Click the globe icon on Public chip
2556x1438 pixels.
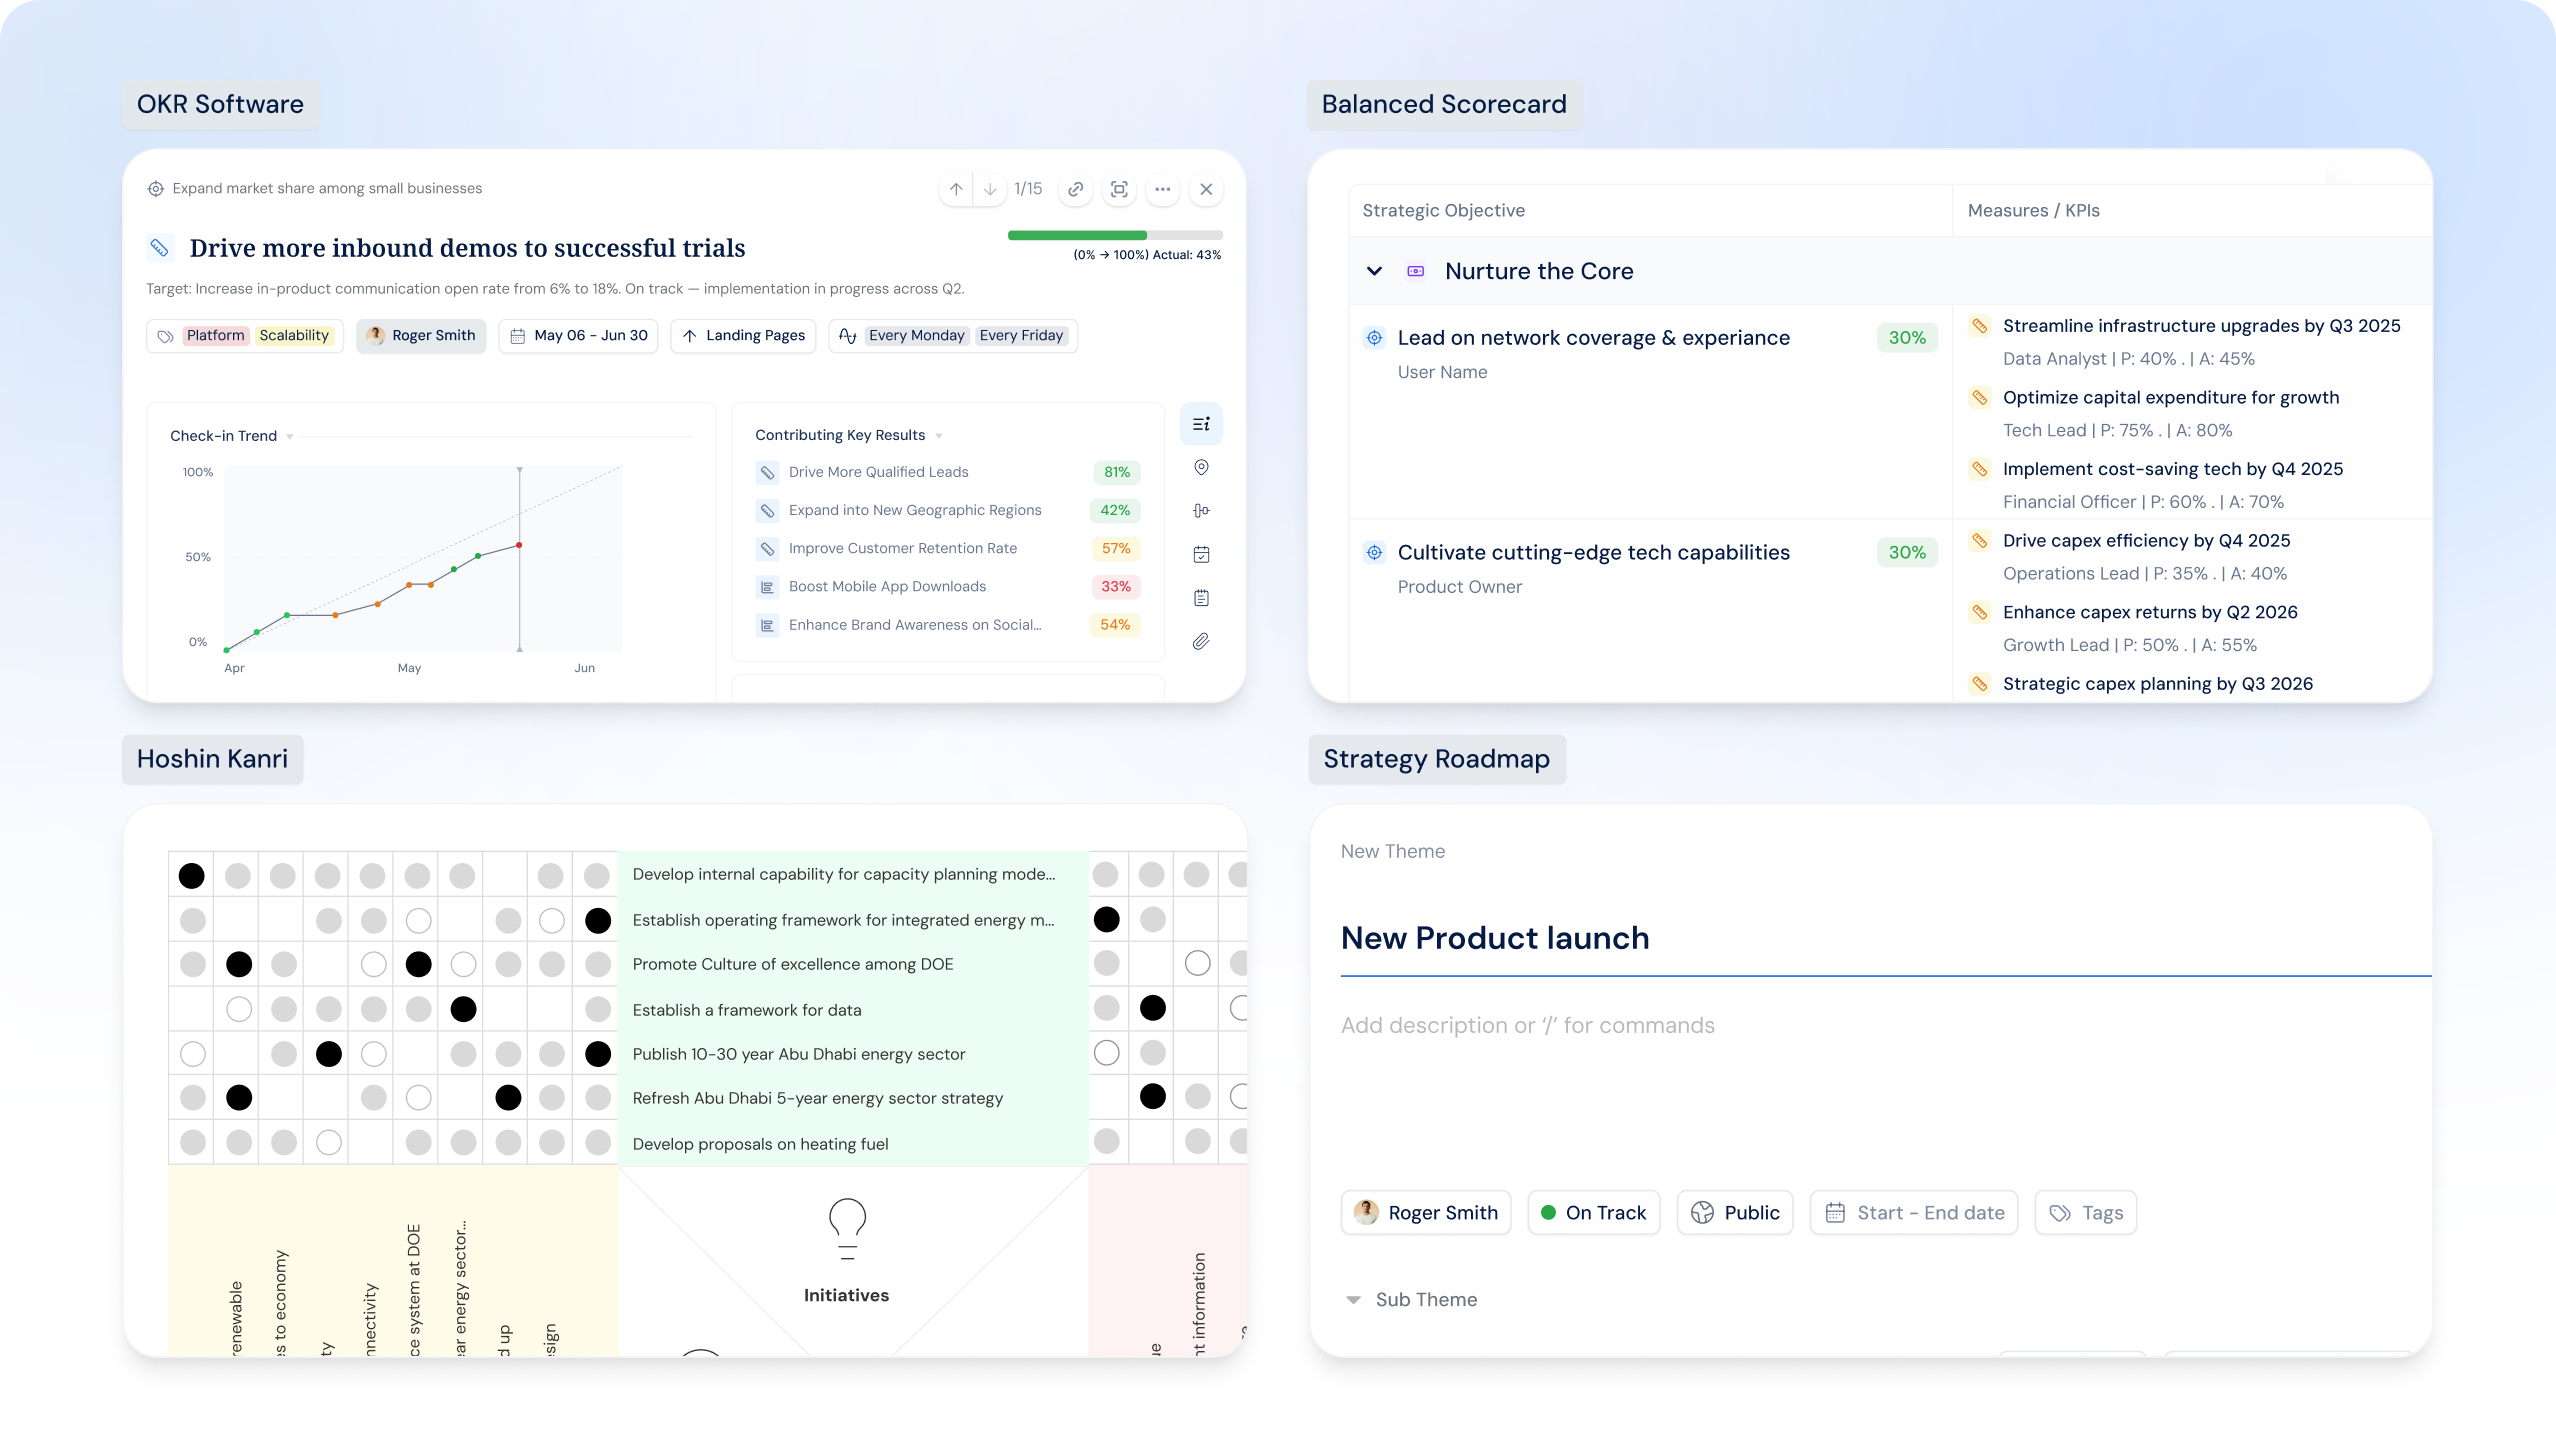pyautogui.click(x=1702, y=1213)
